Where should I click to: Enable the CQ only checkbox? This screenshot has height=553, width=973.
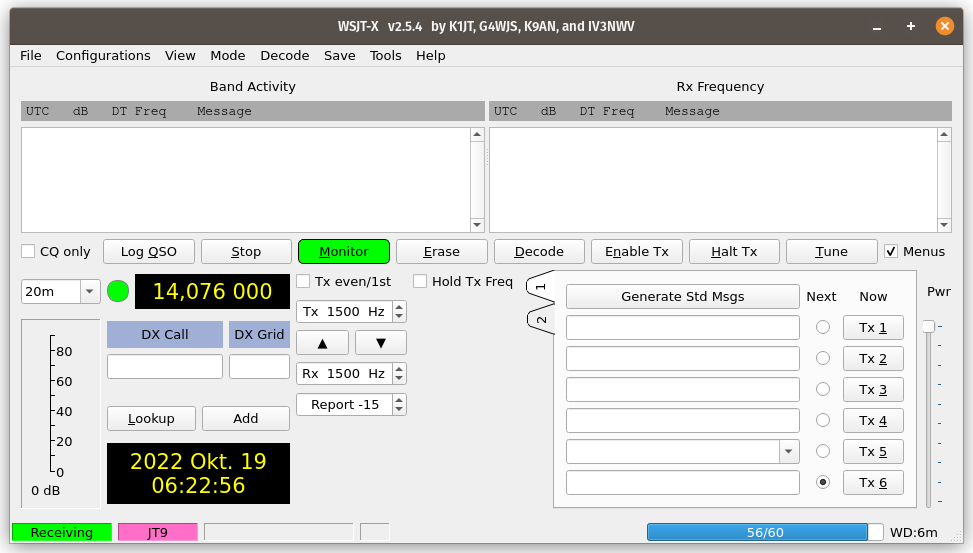[x=29, y=252]
